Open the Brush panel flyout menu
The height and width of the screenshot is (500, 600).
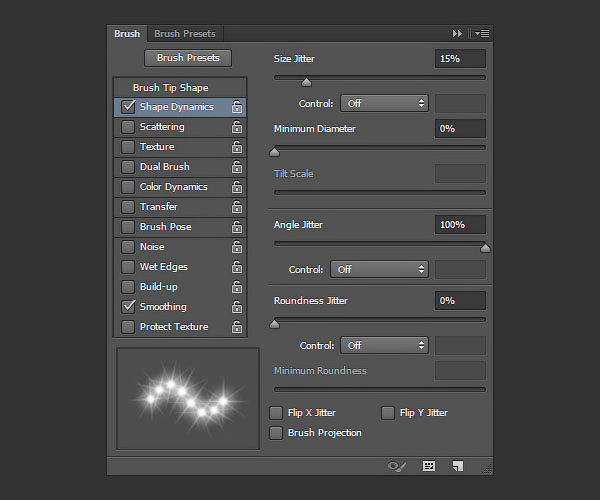click(x=482, y=34)
